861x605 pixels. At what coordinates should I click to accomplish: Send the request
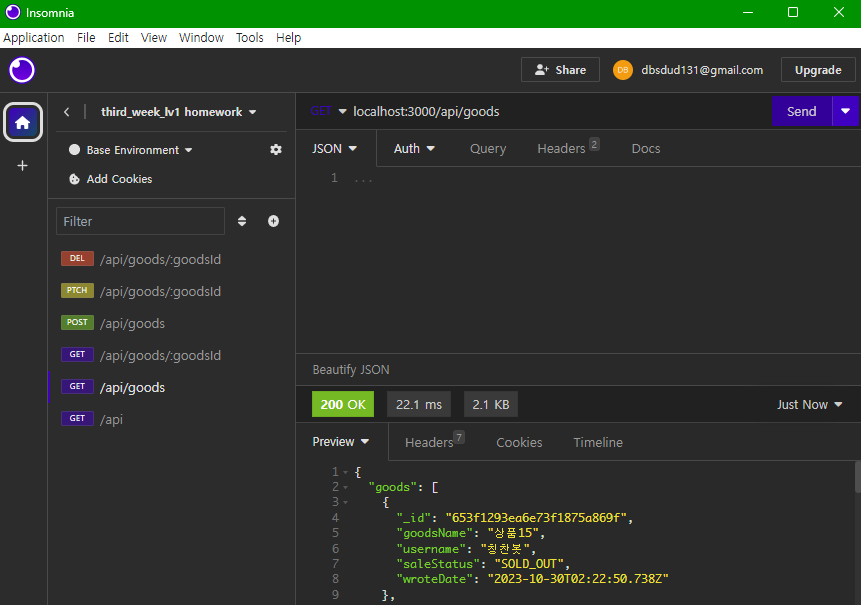click(802, 111)
